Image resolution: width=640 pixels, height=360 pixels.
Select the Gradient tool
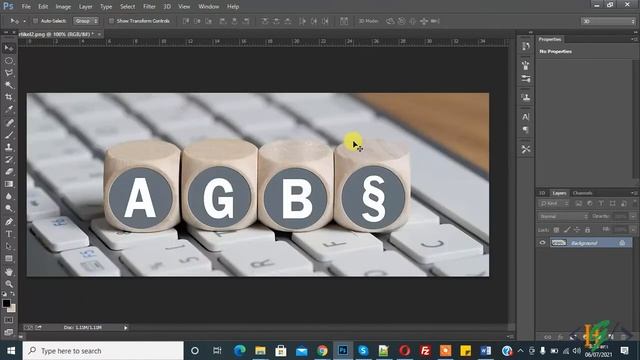coord(9,184)
